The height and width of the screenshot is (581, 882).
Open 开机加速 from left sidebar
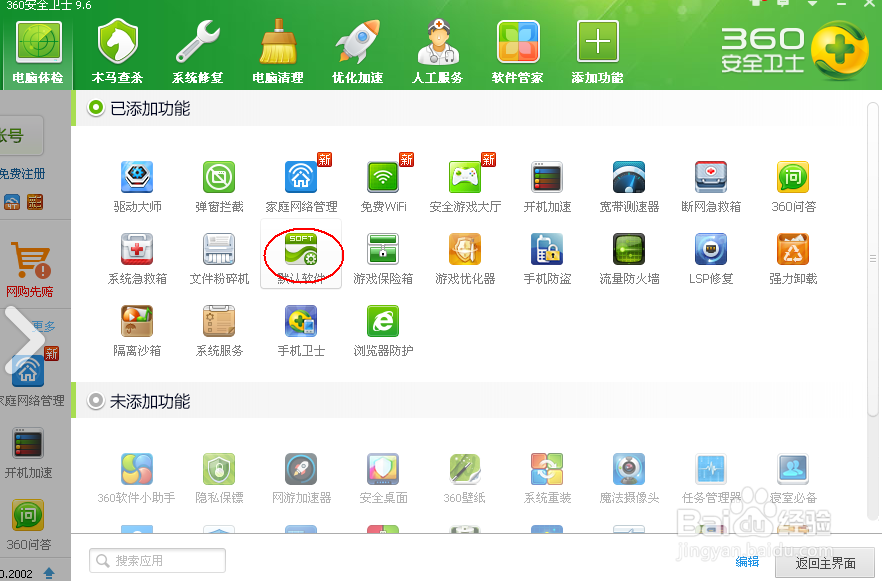pos(28,453)
